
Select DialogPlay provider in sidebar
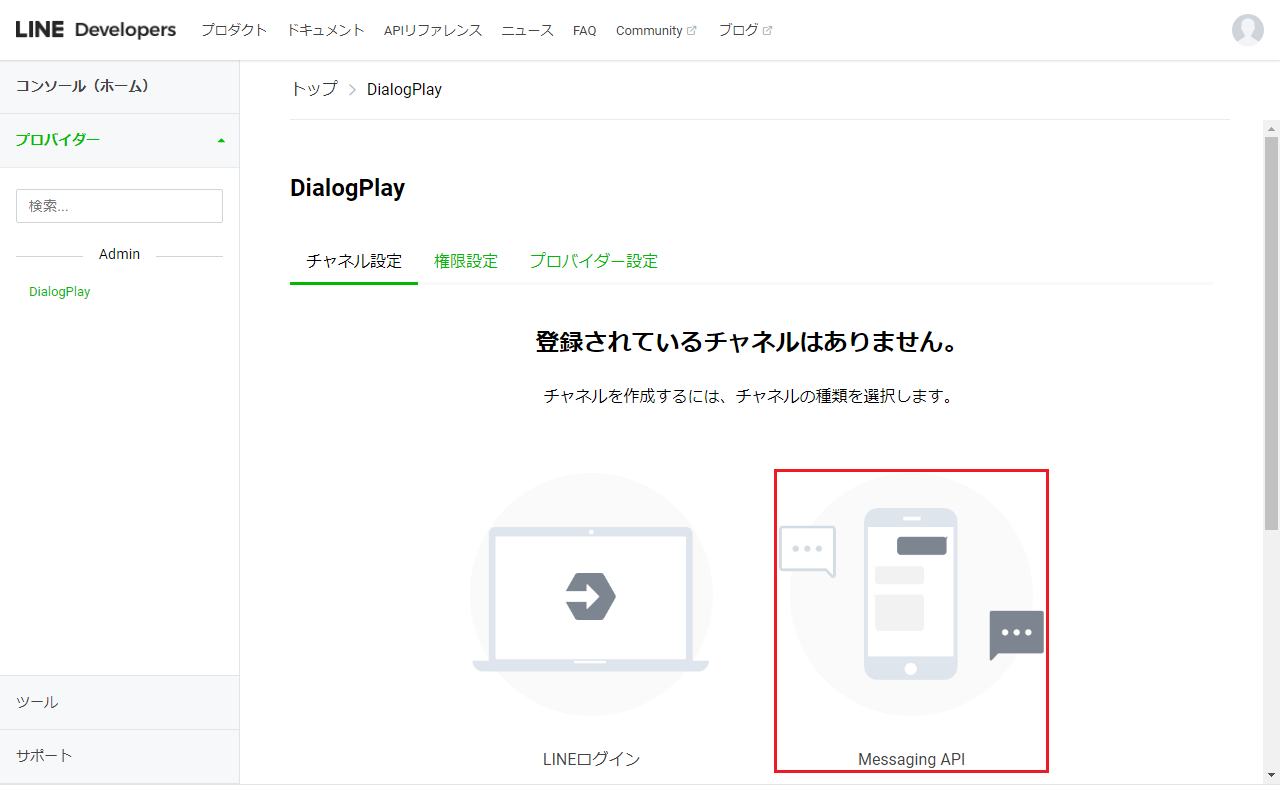pyautogui.click(x=60, y=292)
